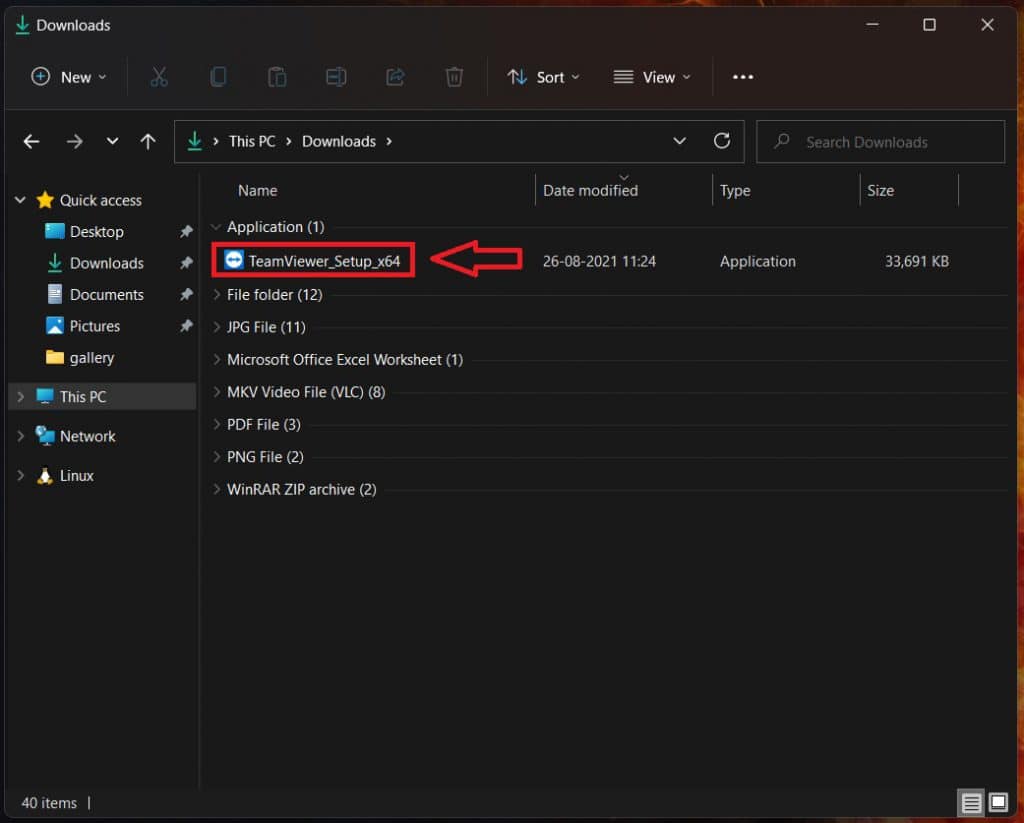
Task: Click the address bar download-arrow icon
Action: [195, 141]
